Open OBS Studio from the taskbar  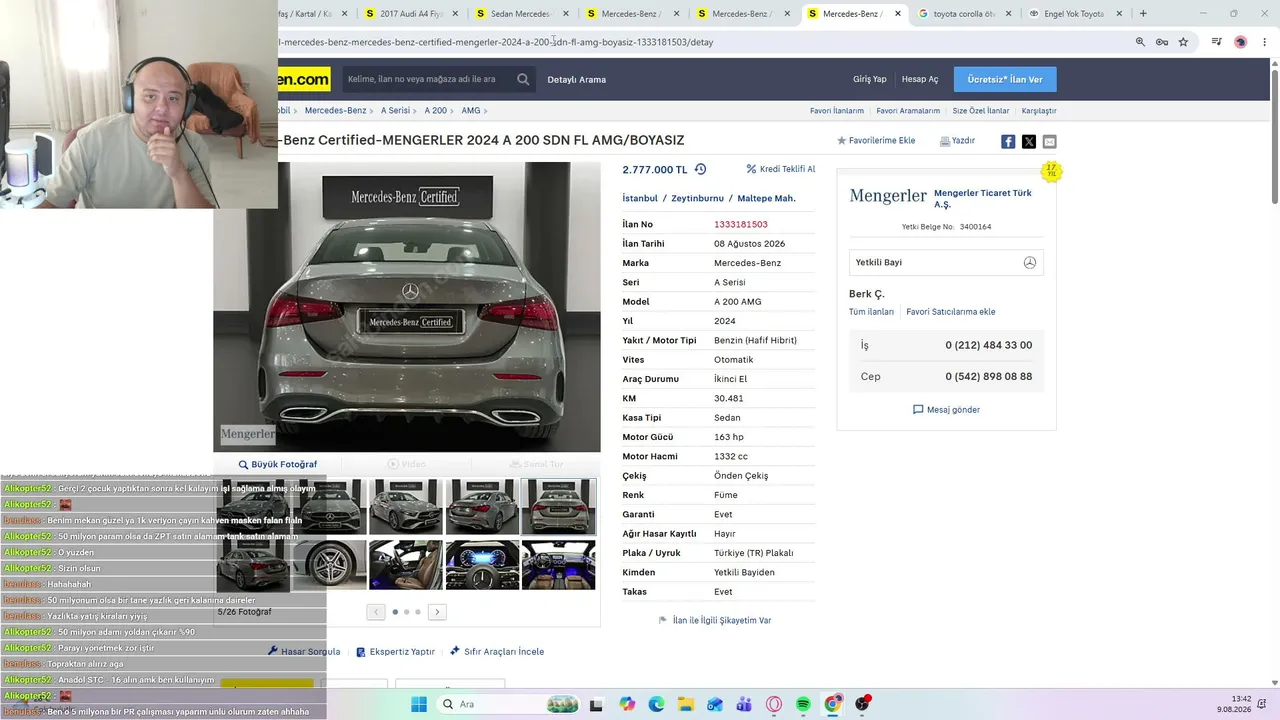click(x=862, y=704)
